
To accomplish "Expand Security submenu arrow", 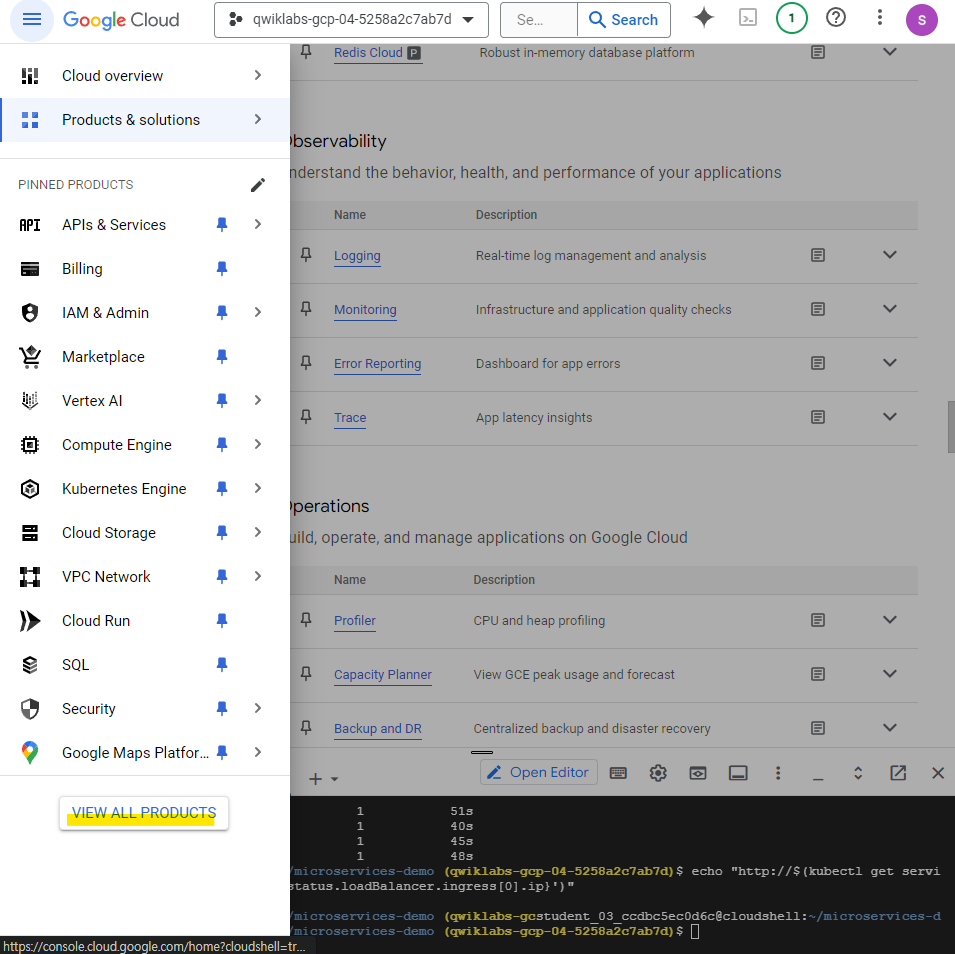I will click(x=258, y=708).
